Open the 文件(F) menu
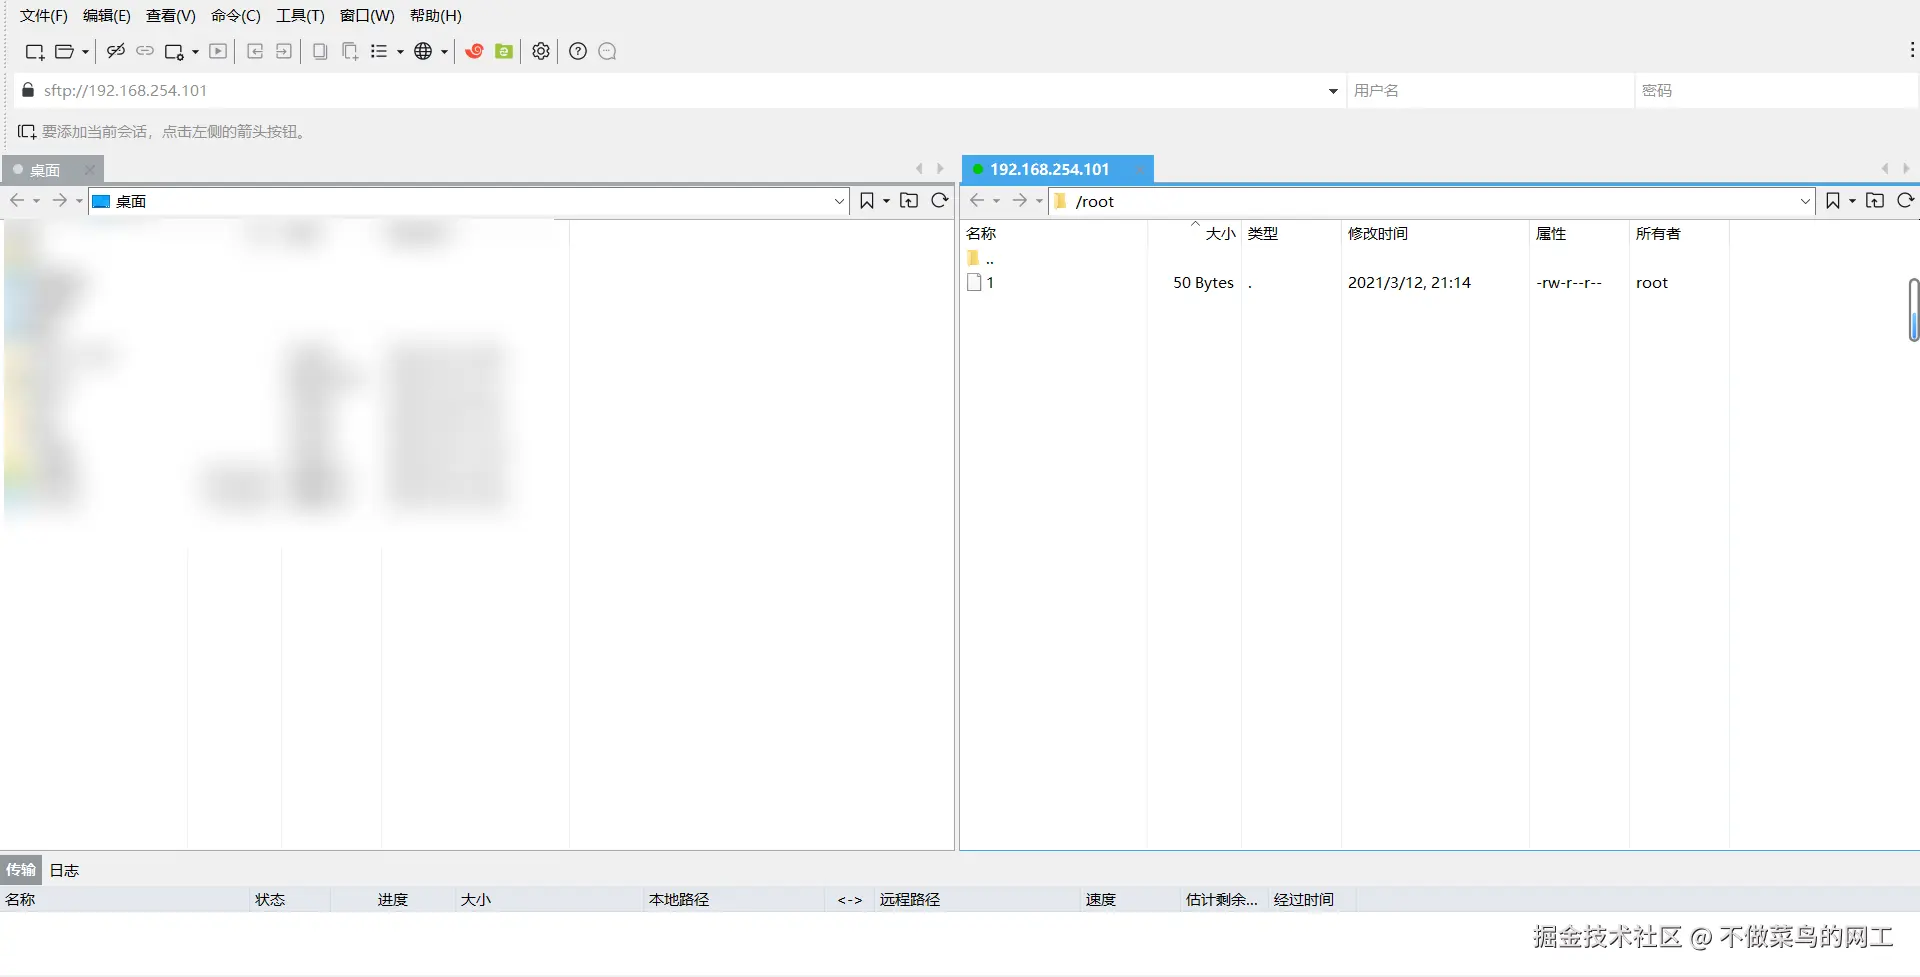 point(44,16)
